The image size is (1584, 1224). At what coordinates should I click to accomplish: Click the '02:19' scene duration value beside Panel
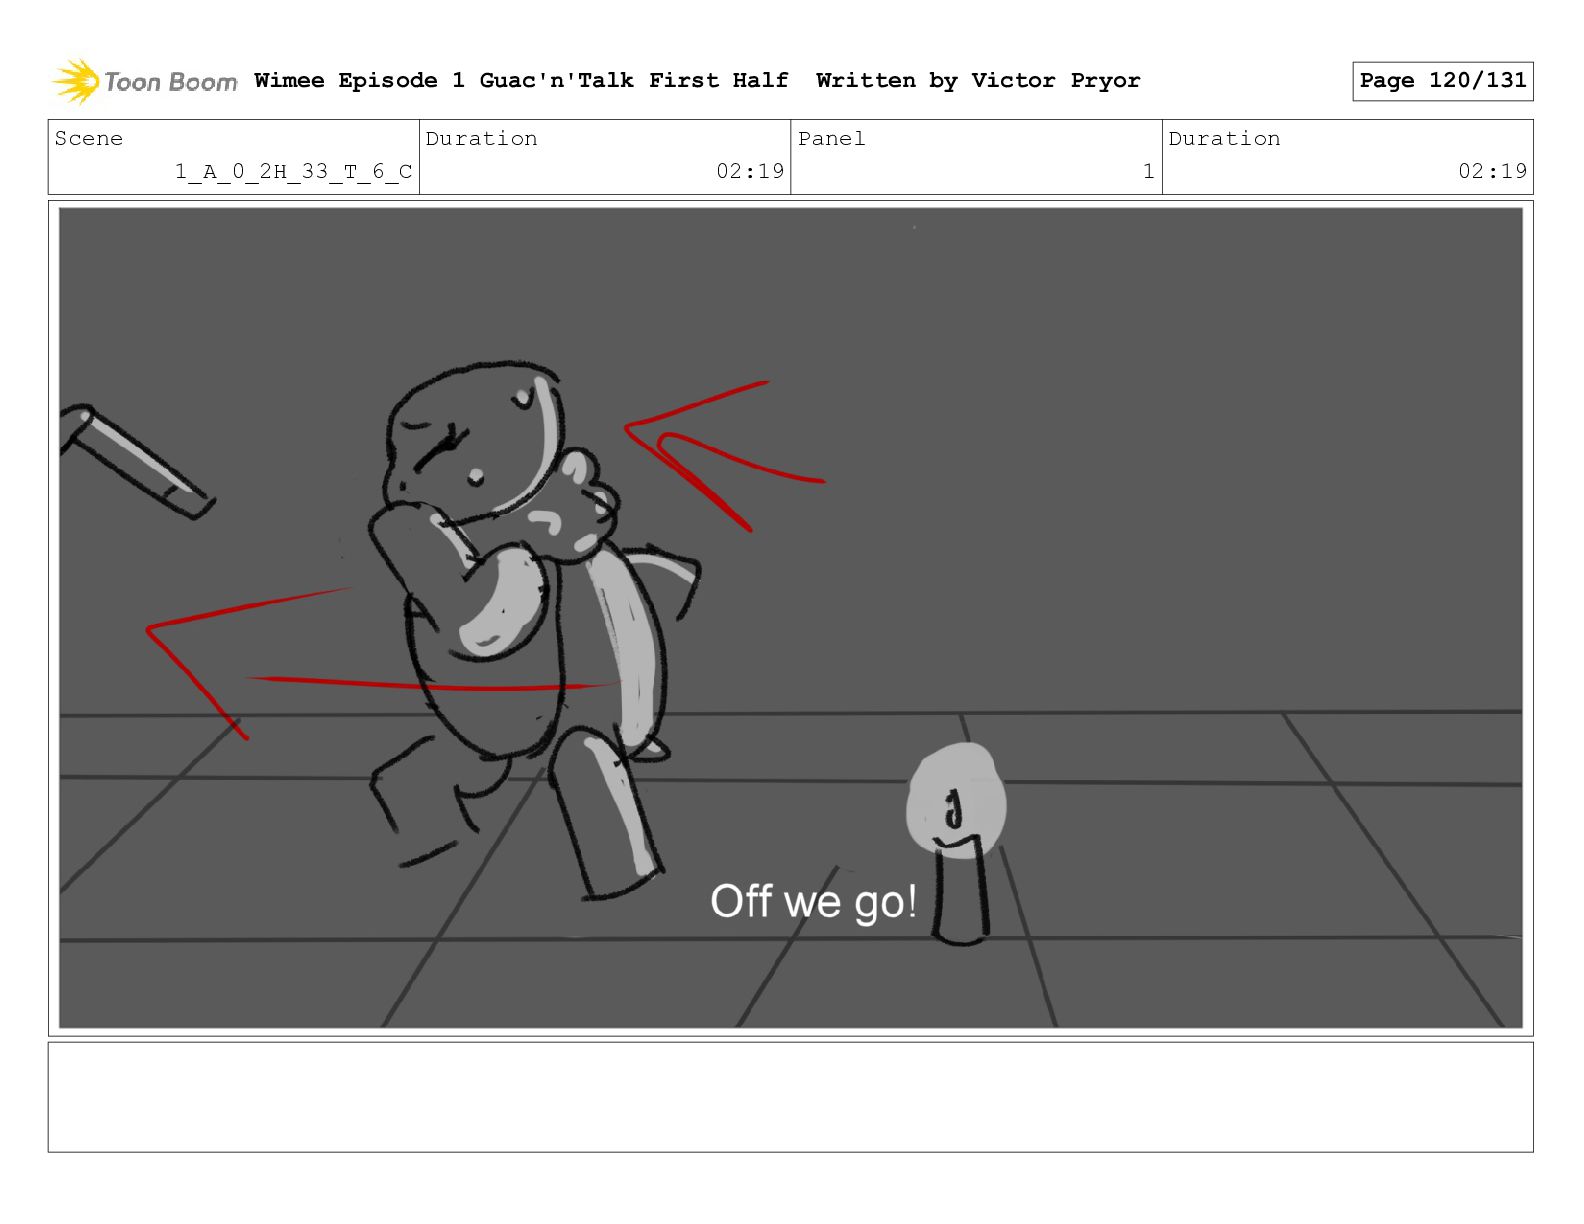pos(750,171)
